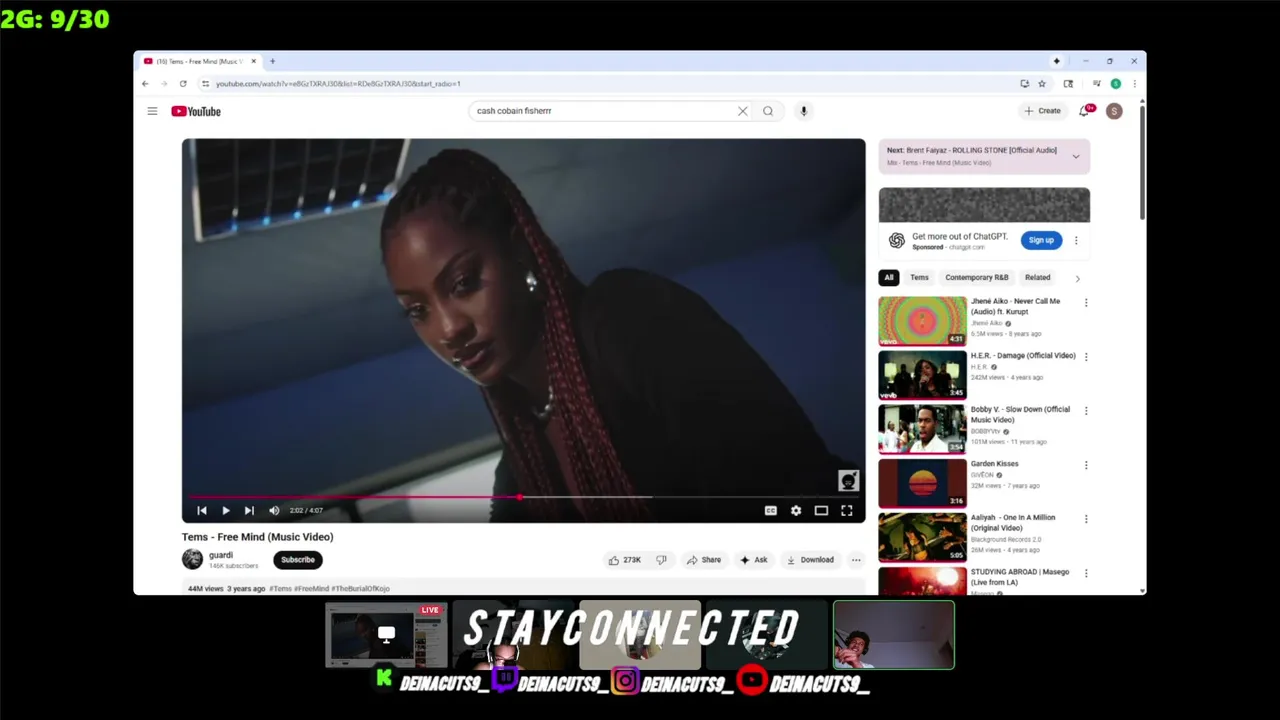This screenshot has width=1280, height=720.
Task: Share the video
Action: pyautogui.click(x=703, y=560)
